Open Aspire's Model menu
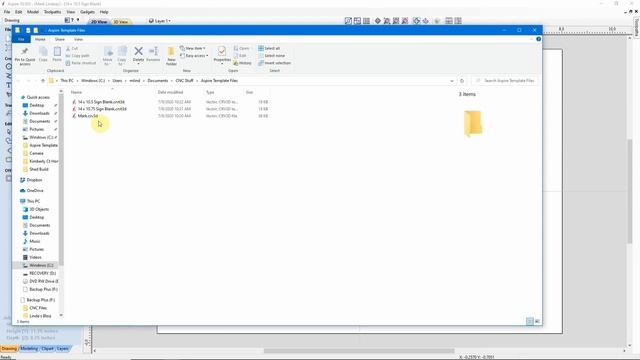 [x=33, y=12]
